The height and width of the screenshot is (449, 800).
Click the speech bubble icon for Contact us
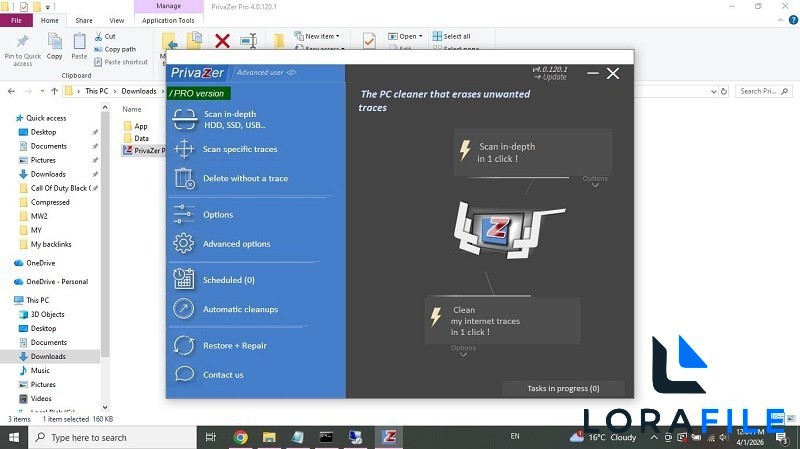(x=184, y=375)
